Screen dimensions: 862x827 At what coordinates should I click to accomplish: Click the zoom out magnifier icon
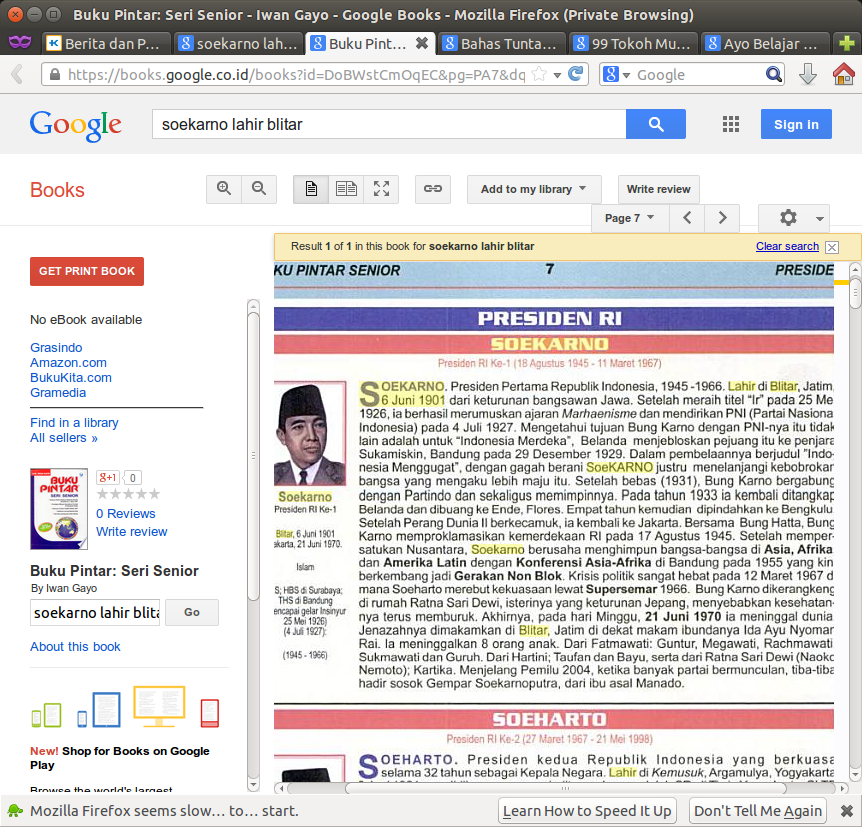259,189
